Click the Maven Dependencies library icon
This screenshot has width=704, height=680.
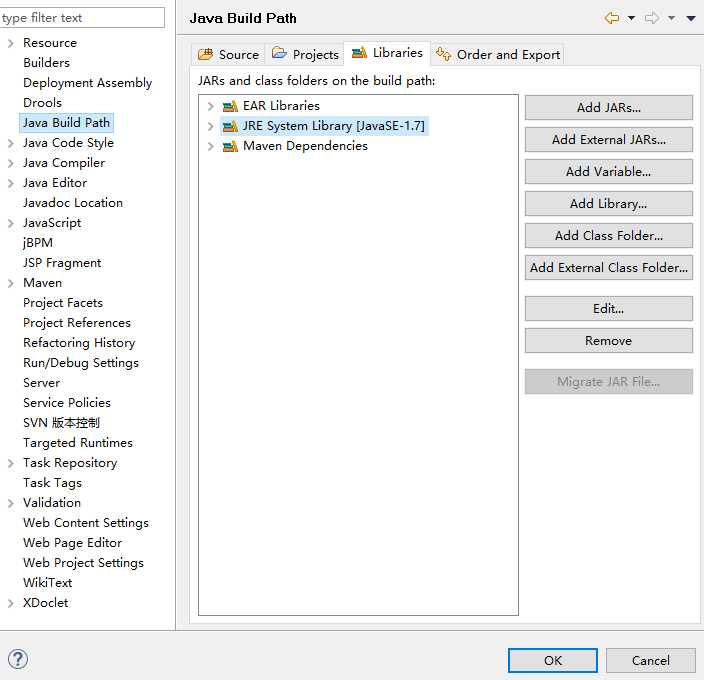[x=230, y=146]
